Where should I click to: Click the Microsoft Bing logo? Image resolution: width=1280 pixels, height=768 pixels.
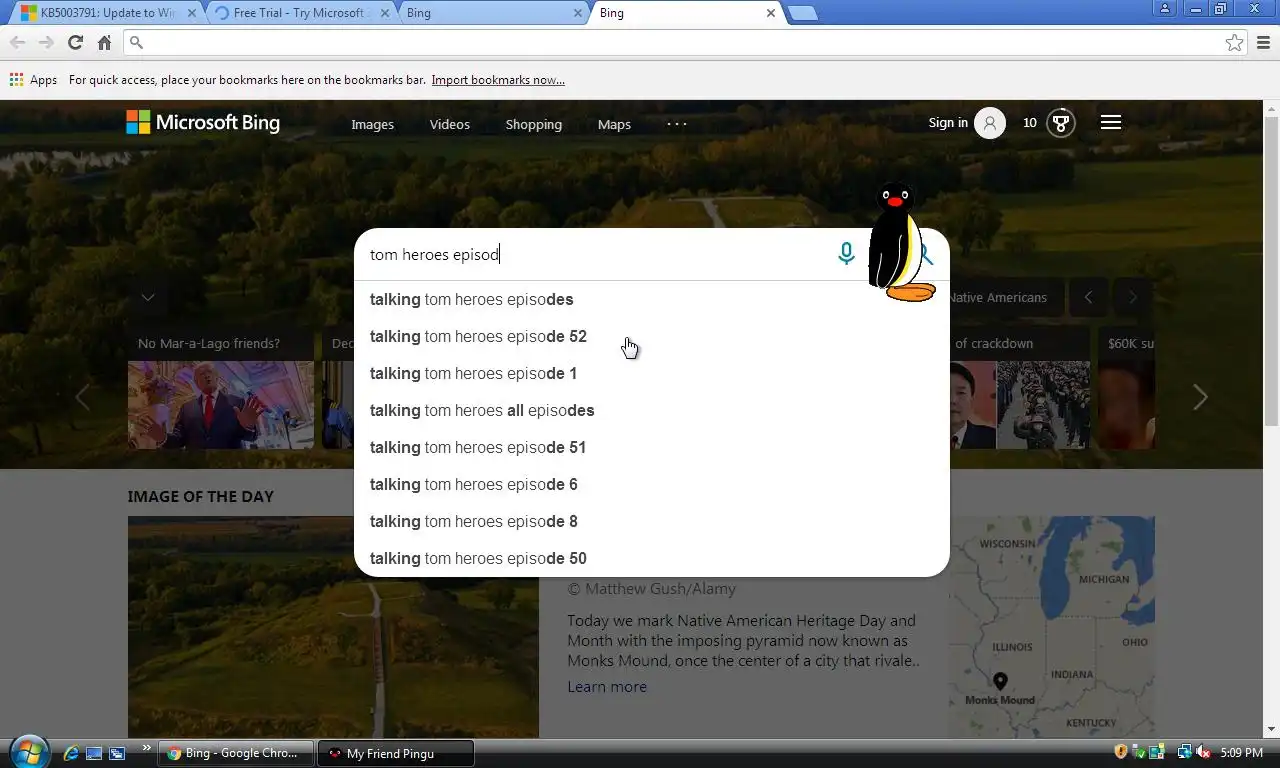click(x=203, y=122)
